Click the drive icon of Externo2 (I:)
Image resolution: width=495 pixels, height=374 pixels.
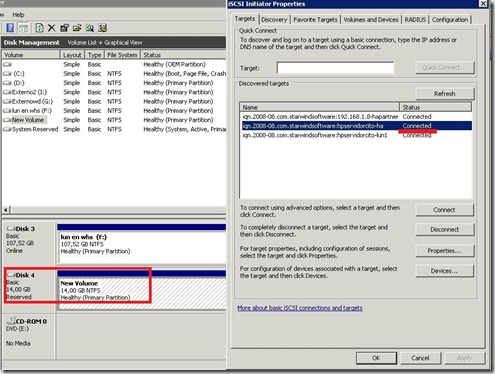7,92
